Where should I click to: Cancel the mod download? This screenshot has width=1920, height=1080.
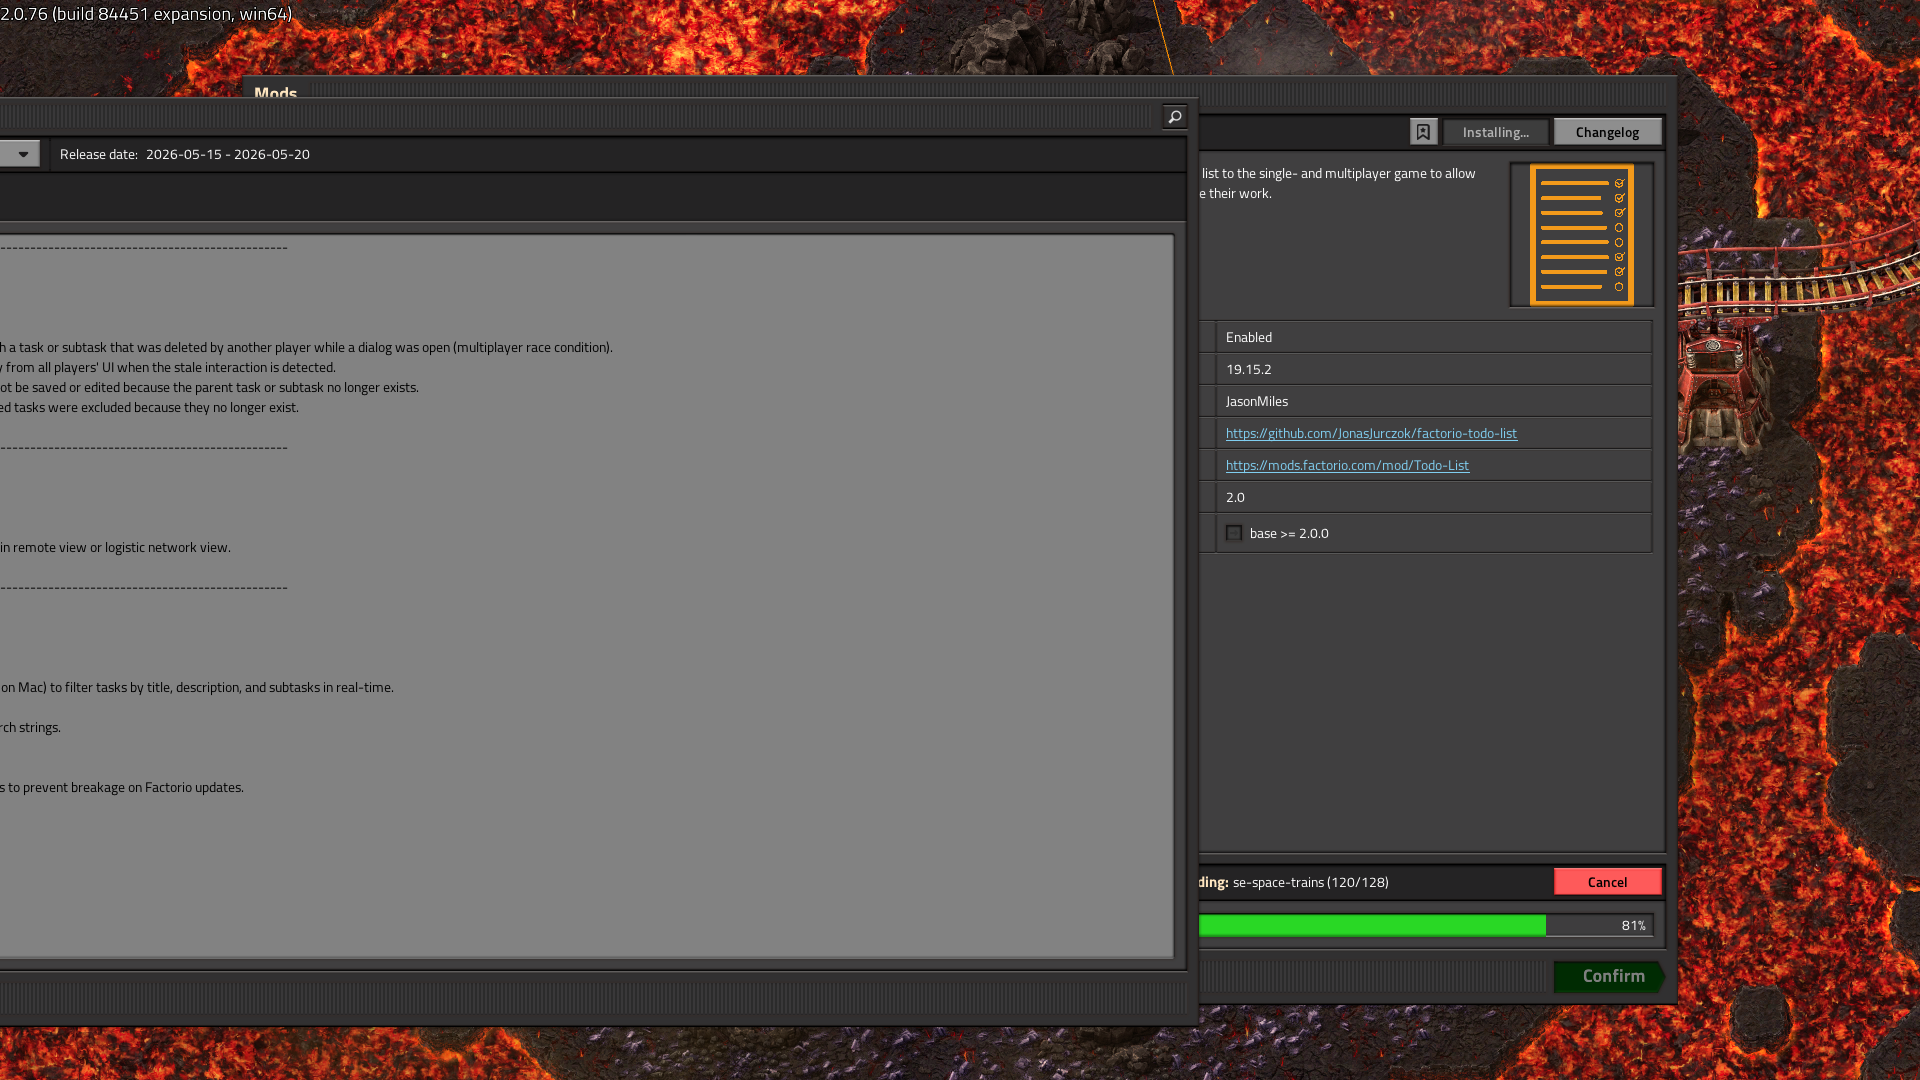1607,881
